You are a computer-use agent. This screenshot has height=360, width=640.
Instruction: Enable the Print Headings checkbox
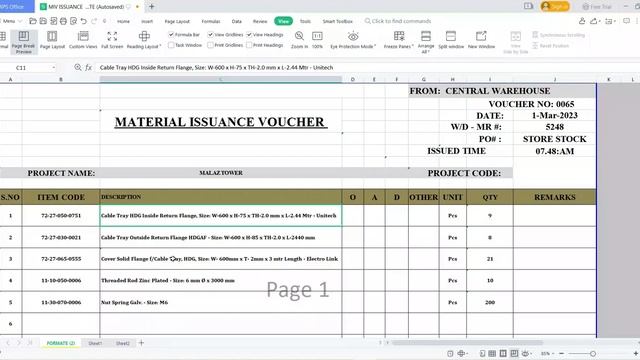tap(249, 45)
